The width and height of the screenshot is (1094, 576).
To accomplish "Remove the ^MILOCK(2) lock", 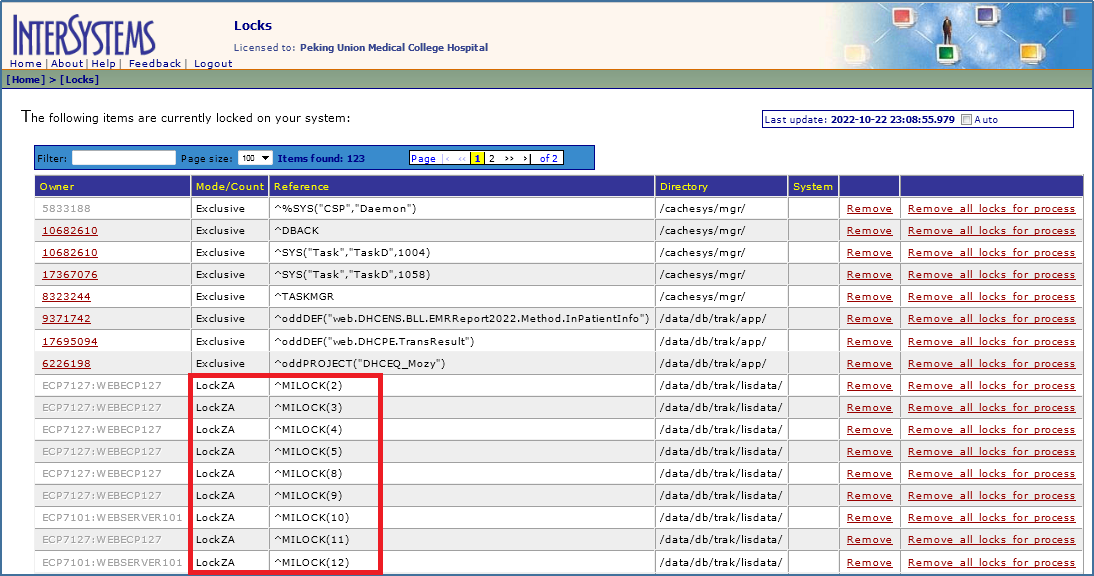I will pos(869,385).
